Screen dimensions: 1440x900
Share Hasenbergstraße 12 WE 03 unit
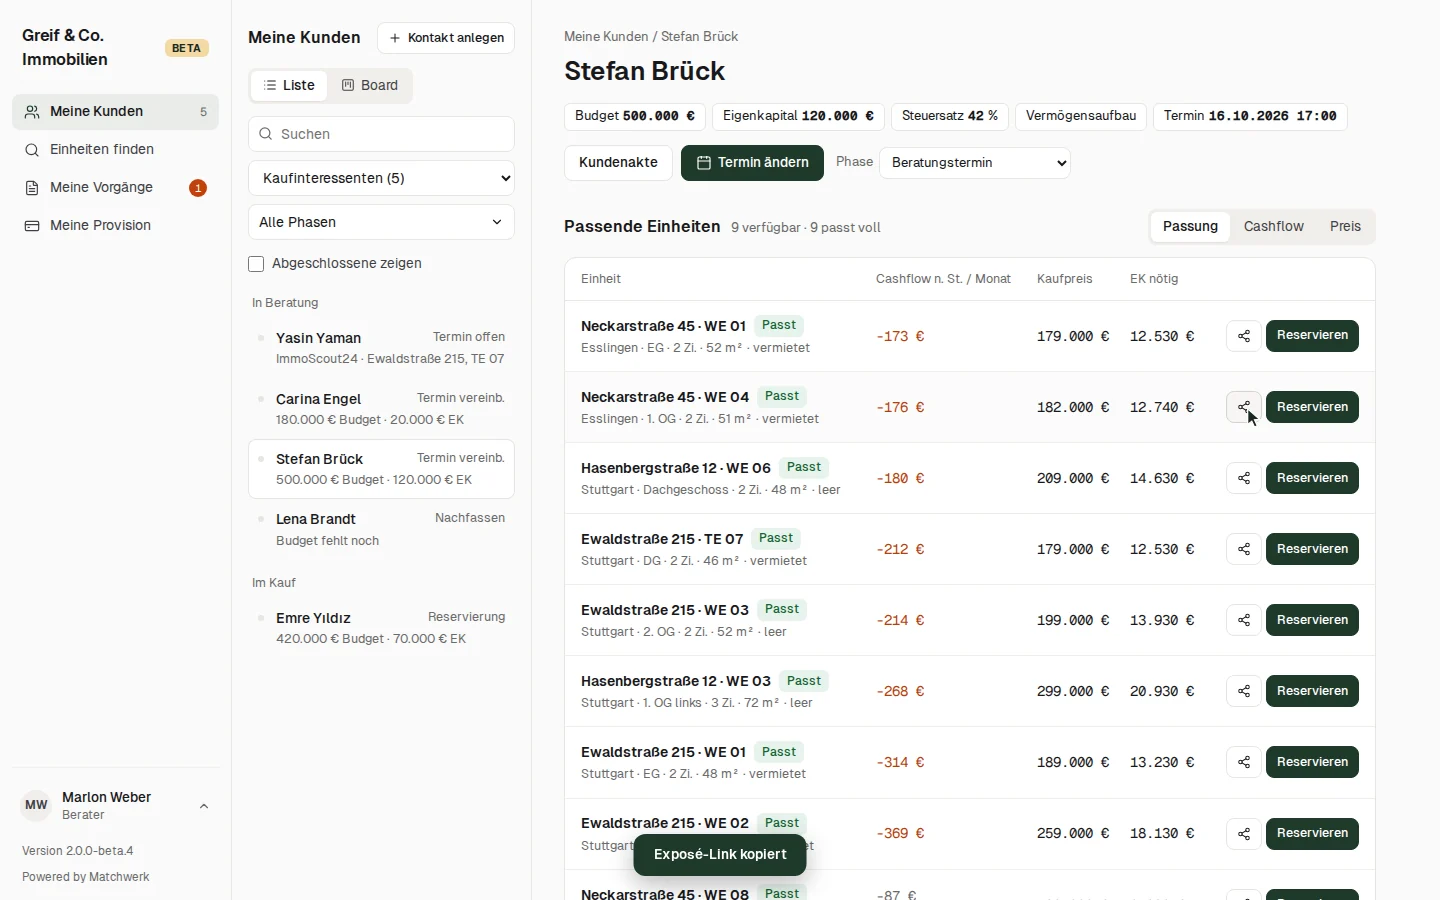pos(1244,691)
